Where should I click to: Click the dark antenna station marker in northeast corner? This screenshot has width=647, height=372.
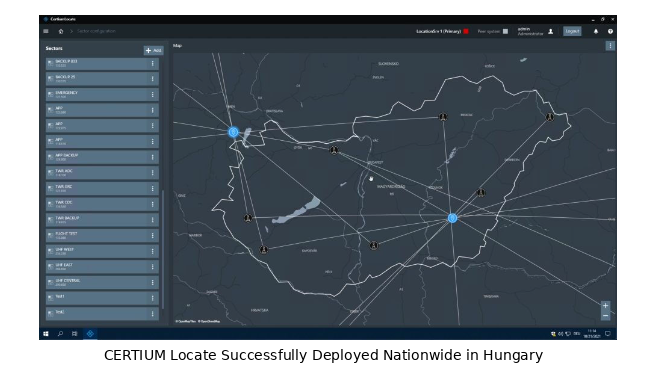coord(550,117)
